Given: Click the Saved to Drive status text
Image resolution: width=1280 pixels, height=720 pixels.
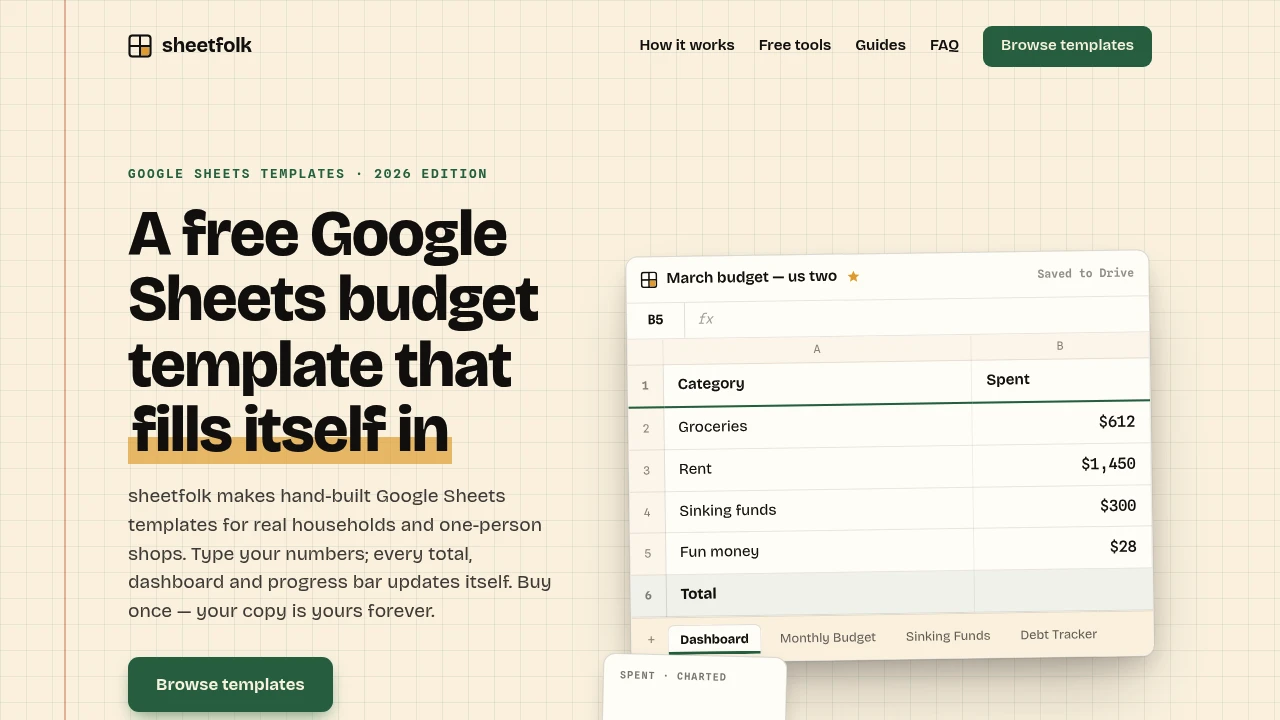Looking at the screenshot, I should (1085, 273).
